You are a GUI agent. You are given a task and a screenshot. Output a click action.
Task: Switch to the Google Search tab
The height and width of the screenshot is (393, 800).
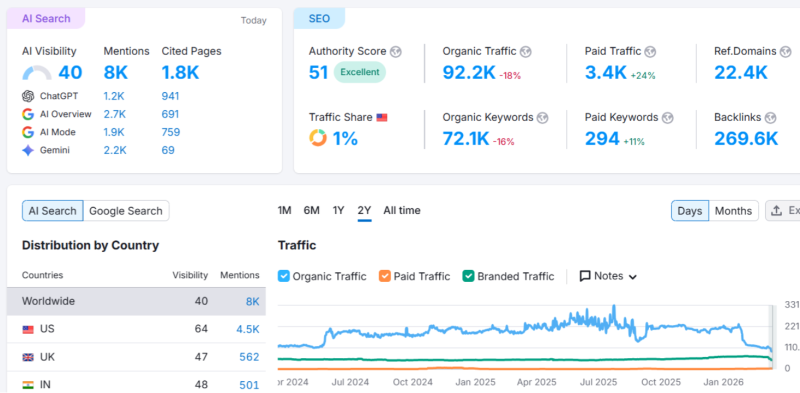[126, 211]
